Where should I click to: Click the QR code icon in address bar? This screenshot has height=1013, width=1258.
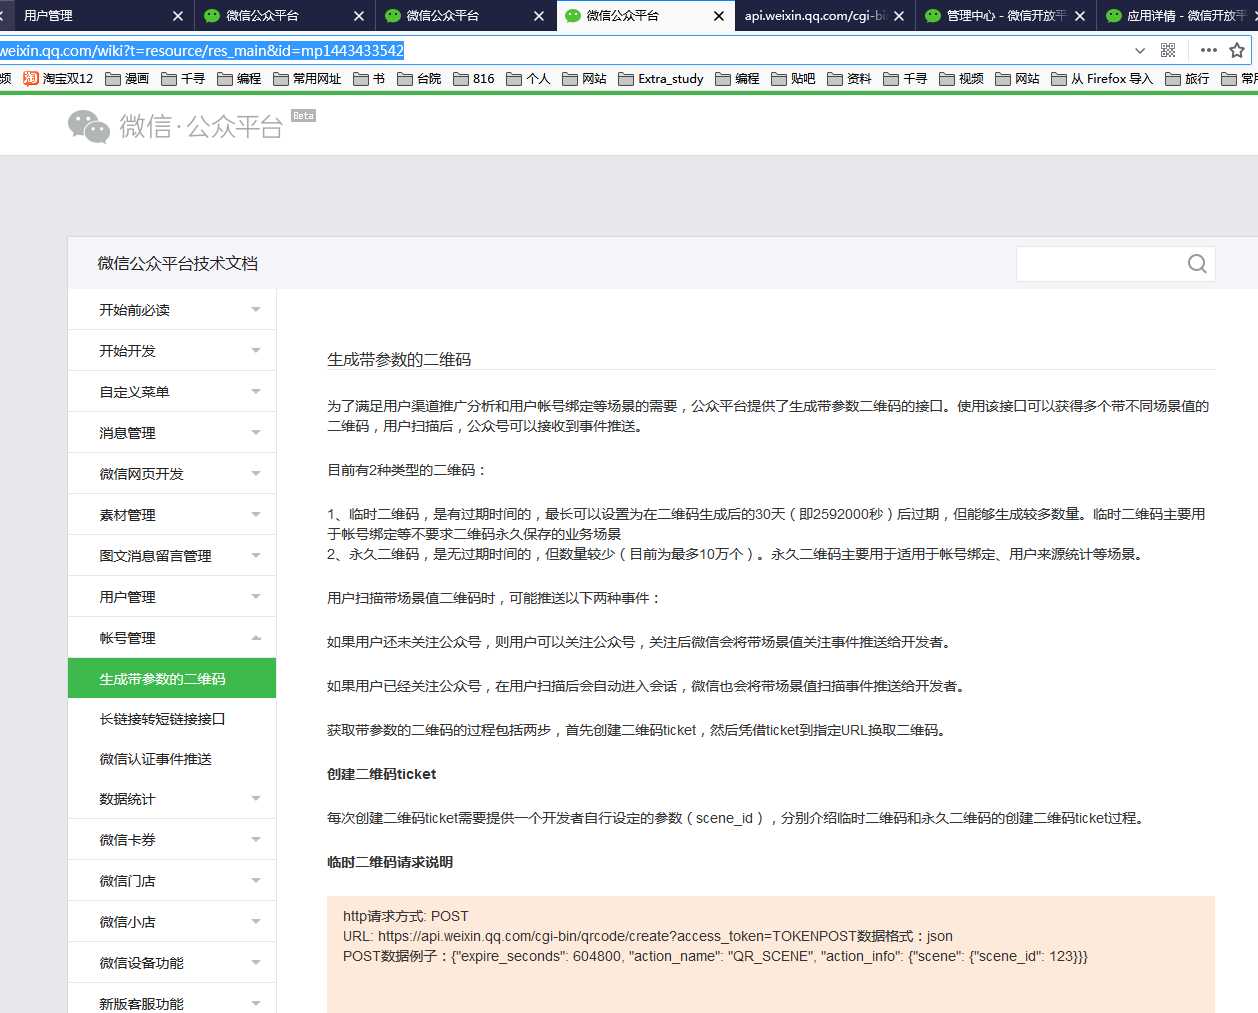tap(1168, 50)
